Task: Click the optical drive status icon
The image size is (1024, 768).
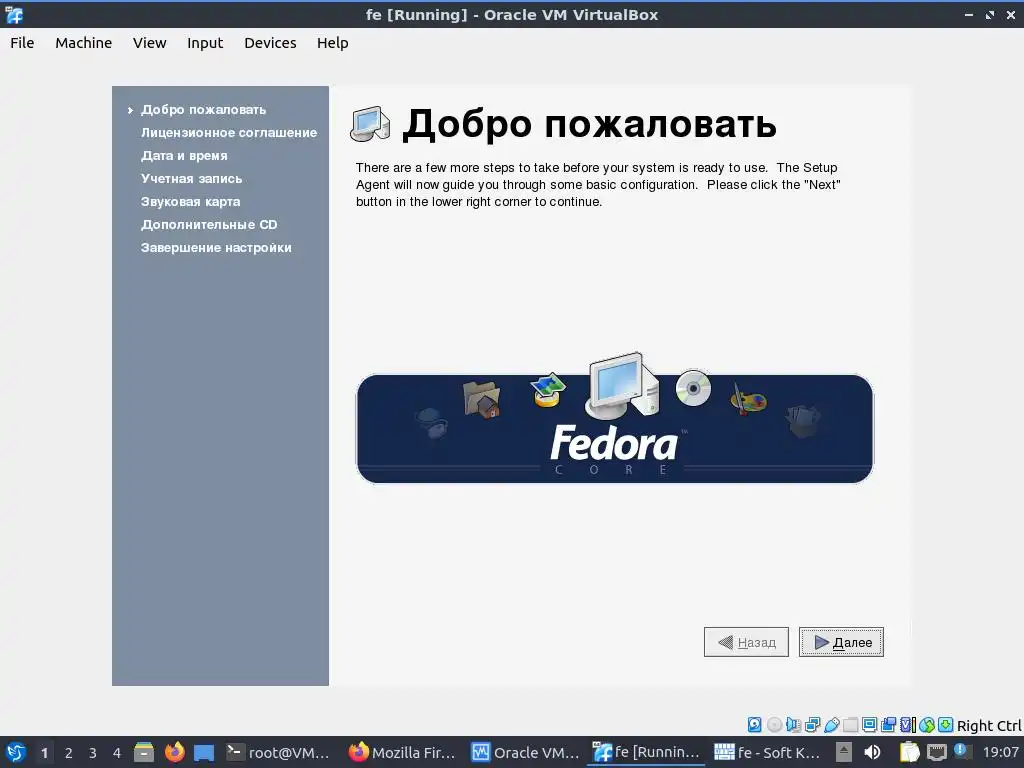Action: 775,724
